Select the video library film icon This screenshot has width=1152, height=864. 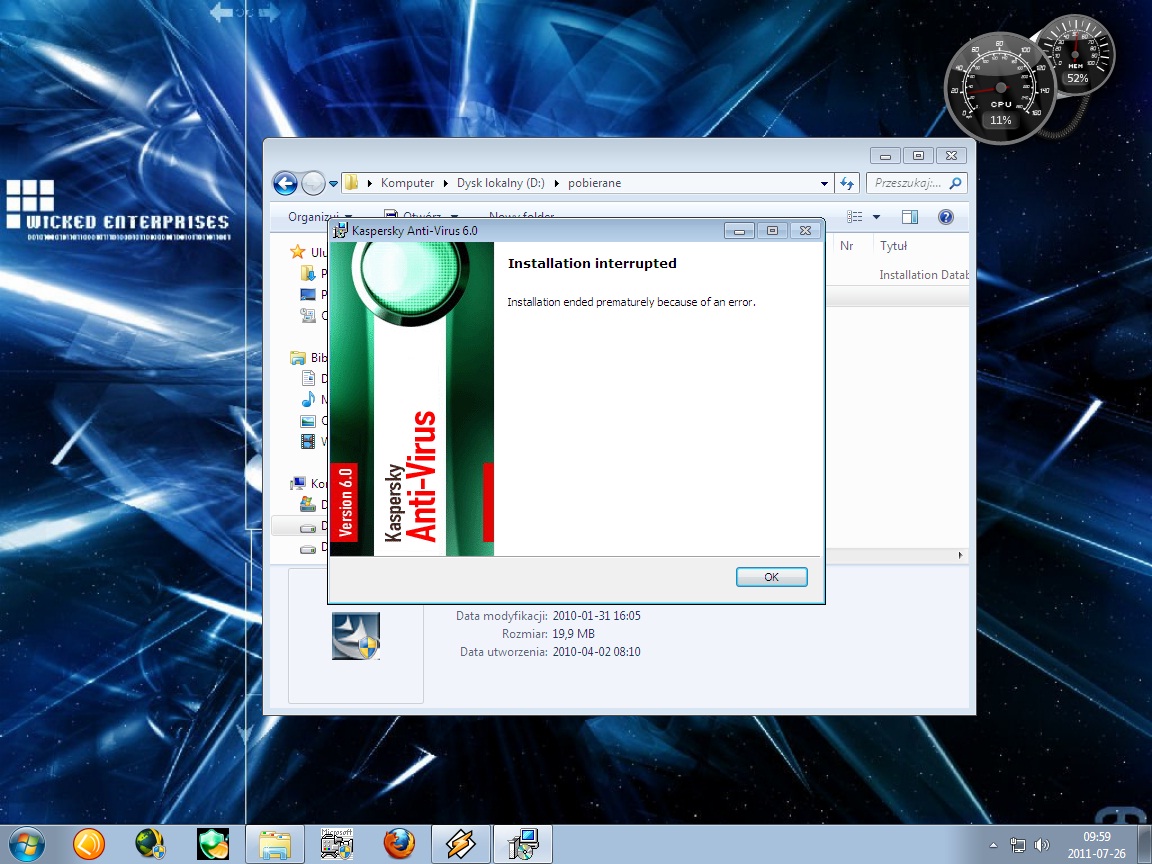309,442
